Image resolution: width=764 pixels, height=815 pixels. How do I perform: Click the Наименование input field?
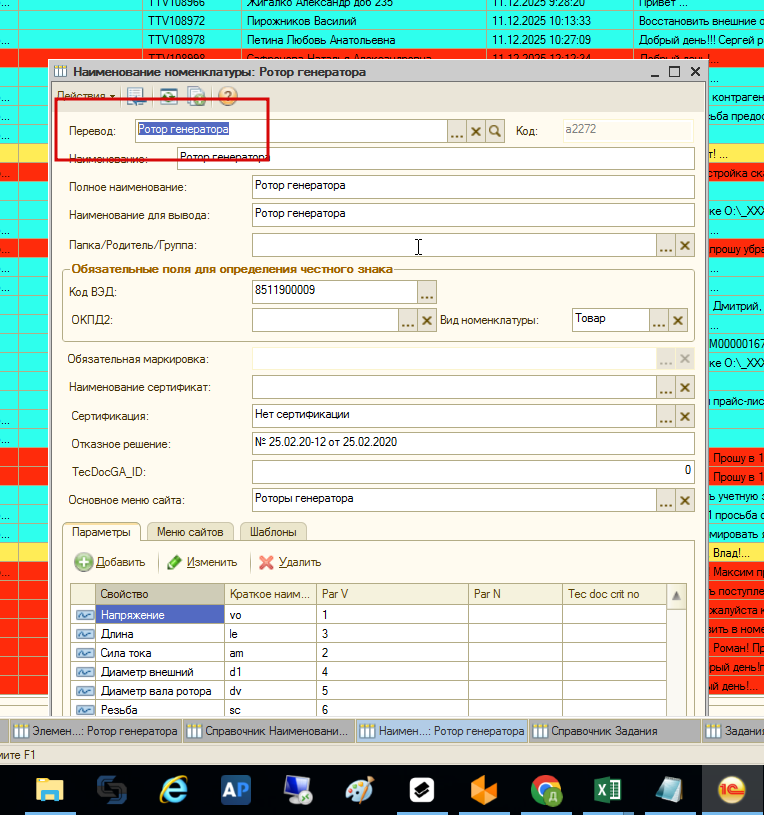tap(436, 158)
